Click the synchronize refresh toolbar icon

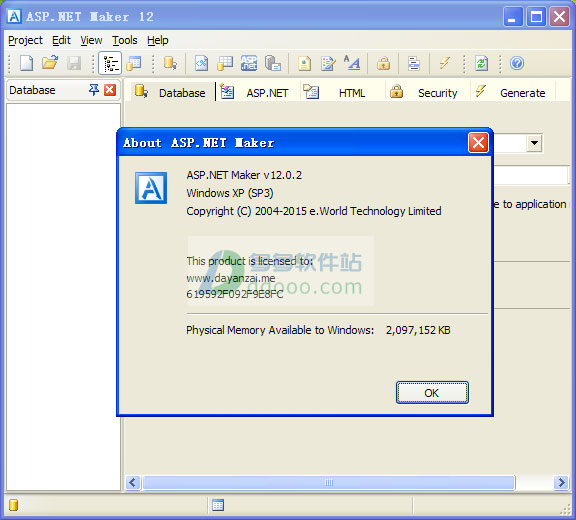point(481,63)
